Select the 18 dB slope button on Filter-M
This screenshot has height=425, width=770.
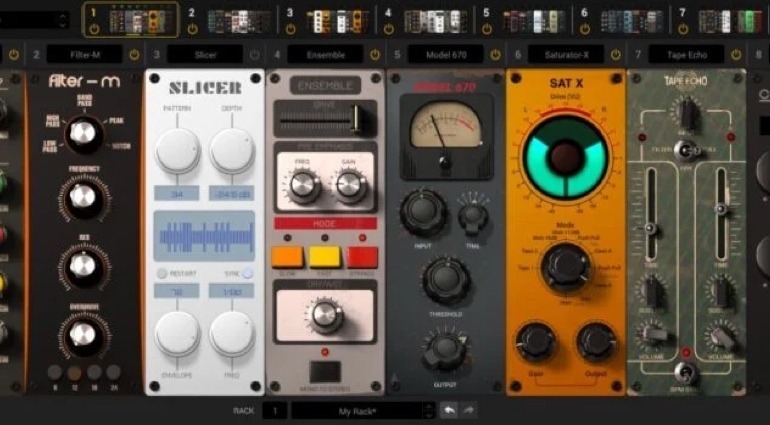(x=94, y=372)
